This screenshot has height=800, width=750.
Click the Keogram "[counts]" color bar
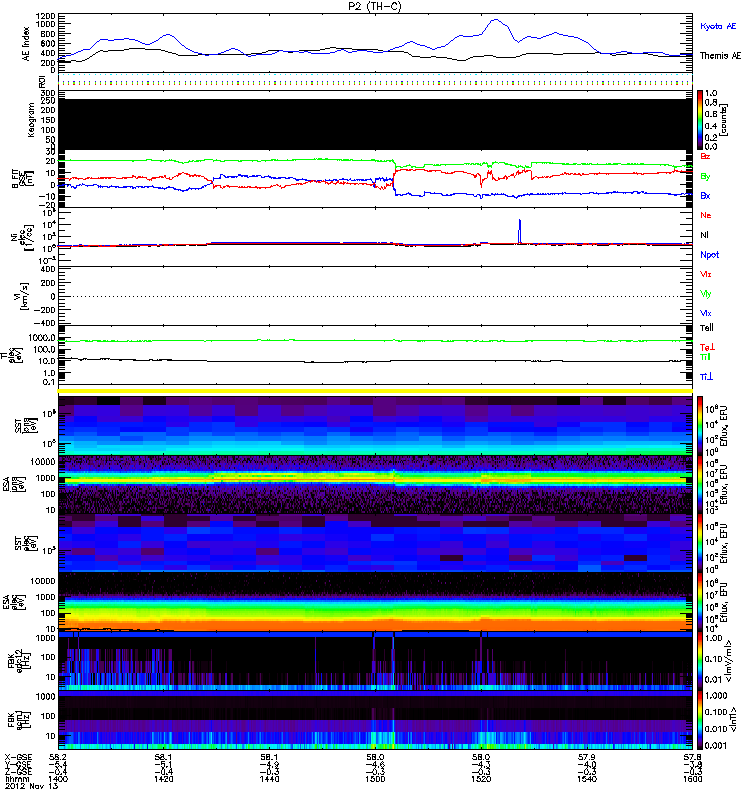700,120
